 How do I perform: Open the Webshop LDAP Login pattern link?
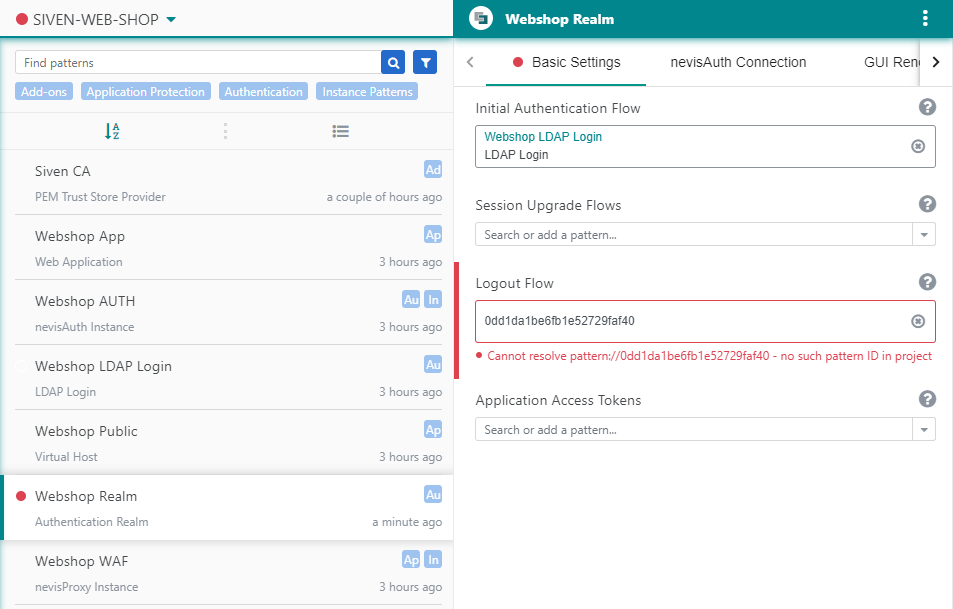543,137
